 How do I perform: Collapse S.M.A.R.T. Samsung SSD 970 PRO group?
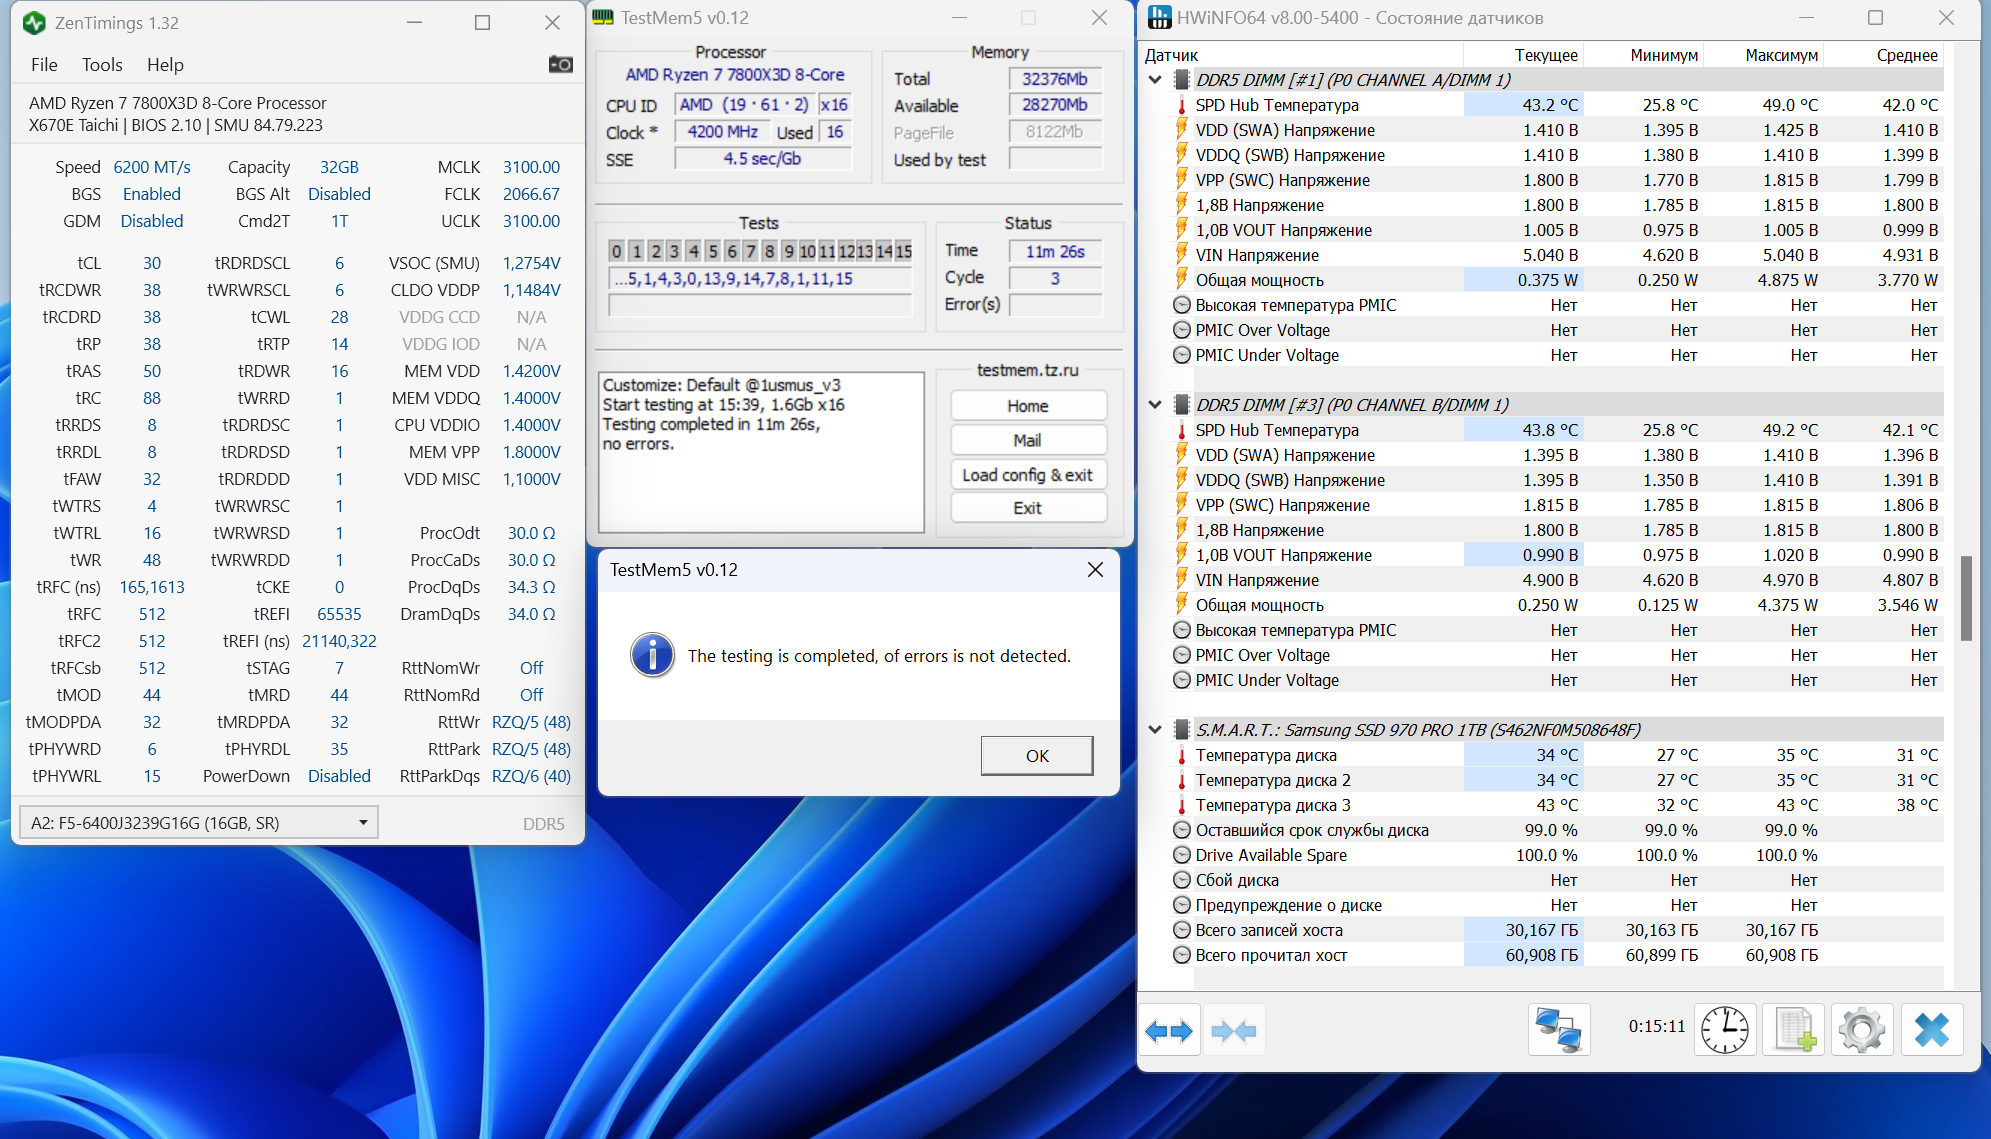[1155, 730]
